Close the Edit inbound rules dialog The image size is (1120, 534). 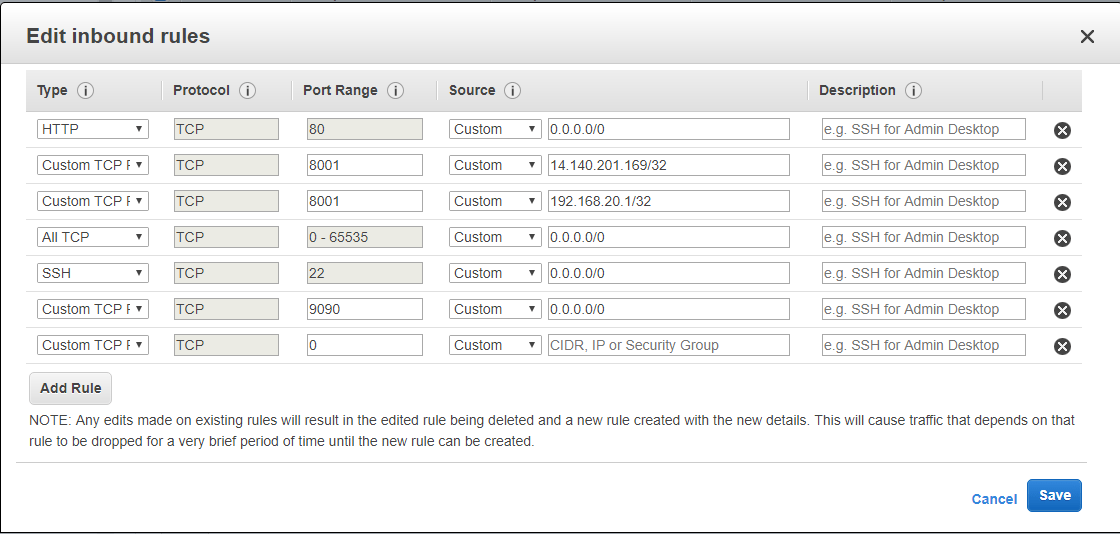click(1087, 37)
